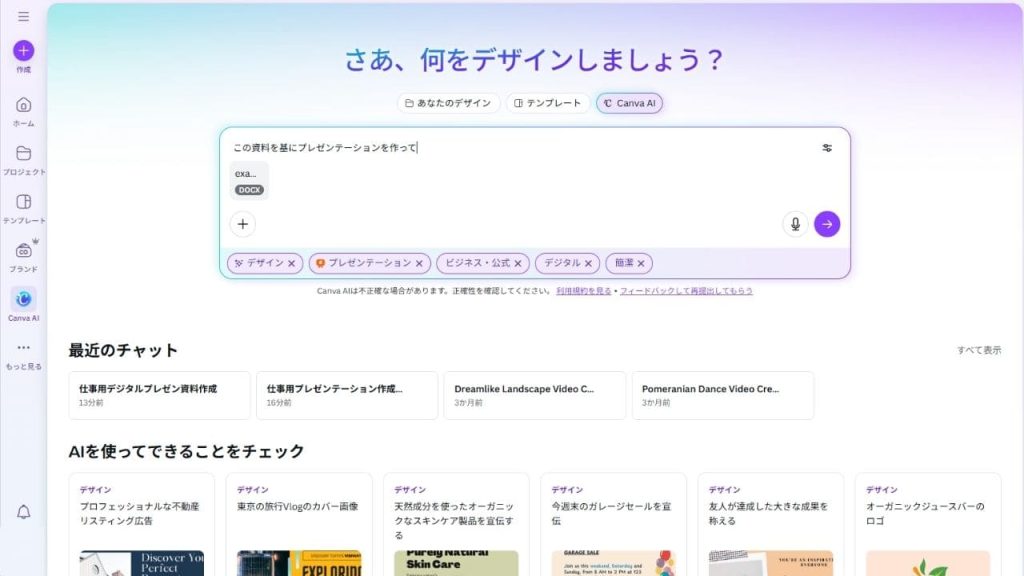Switch to あなたのデザイン tab
This screenshot has height=576, width=1024.
click(449, 103)
